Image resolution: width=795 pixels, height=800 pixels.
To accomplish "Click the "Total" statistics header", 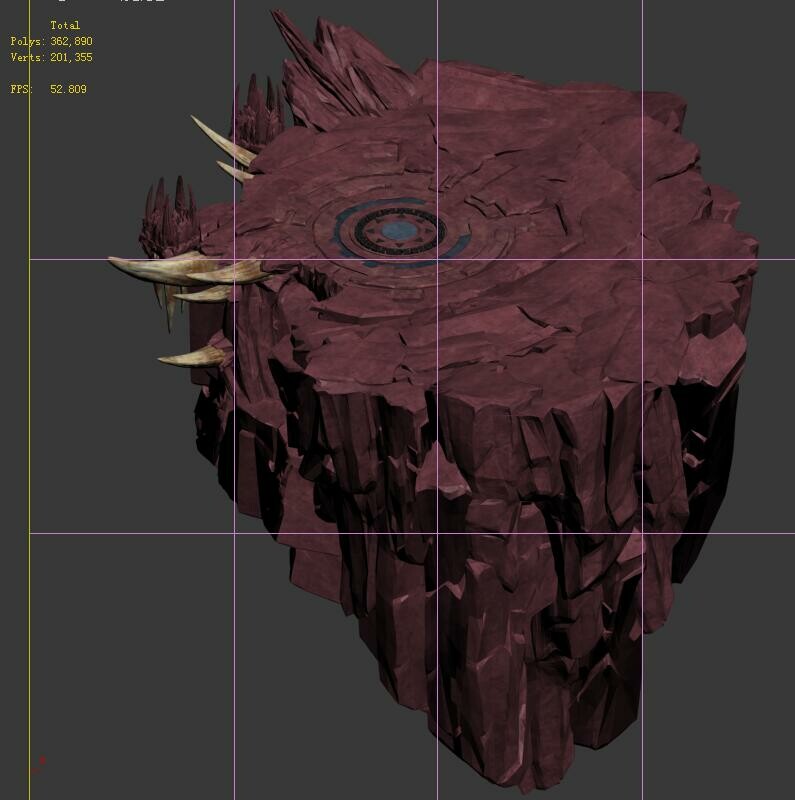I will pyautogui.click(x=65, y=25).
